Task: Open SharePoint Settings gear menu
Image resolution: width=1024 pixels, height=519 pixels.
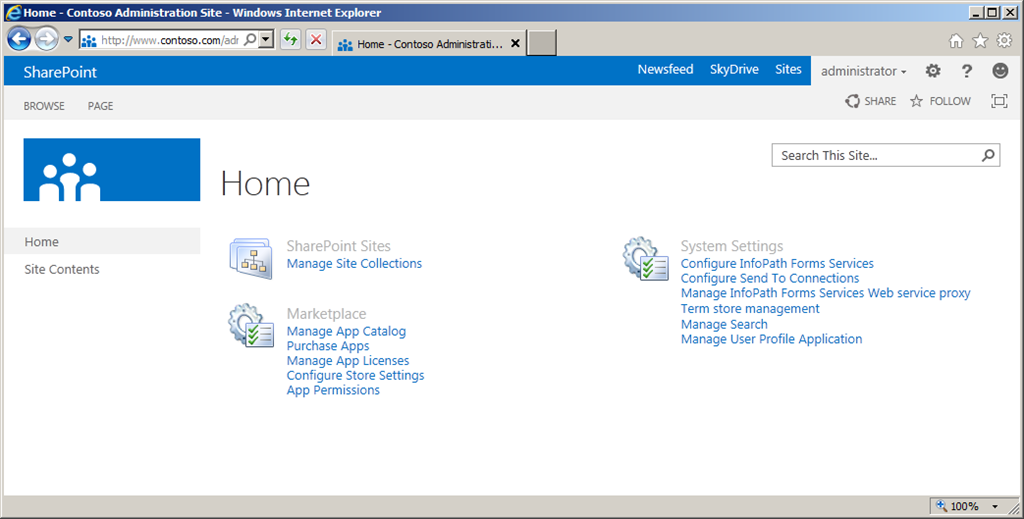Action: click(x=933, y=71)
